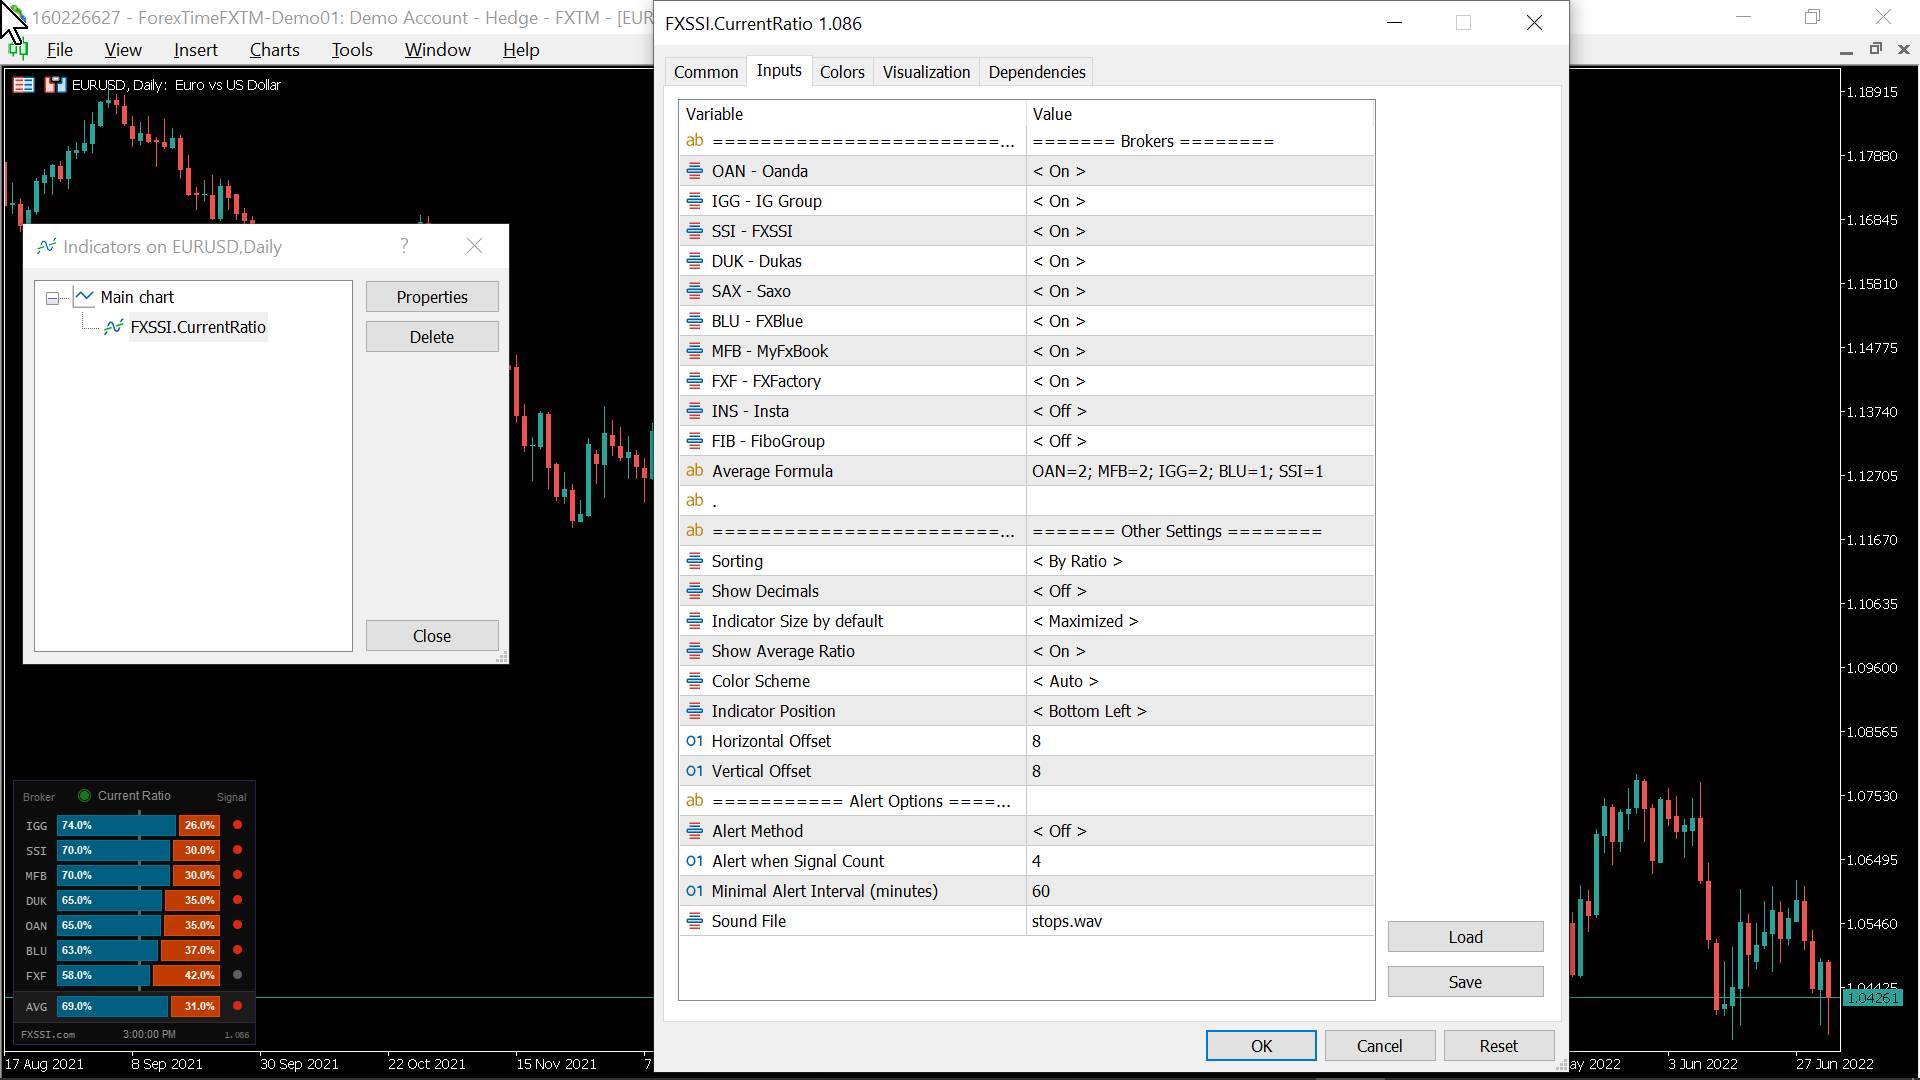Open Alert Method dropdown Off

point(1059,831)
